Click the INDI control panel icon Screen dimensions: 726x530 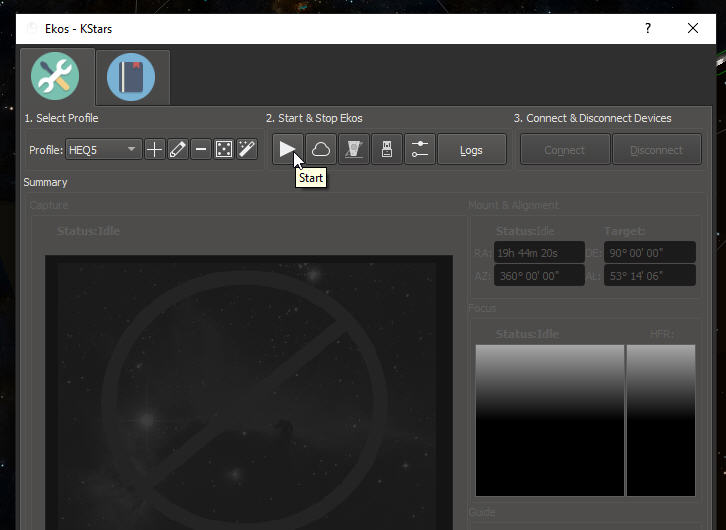tap(354, 150)
